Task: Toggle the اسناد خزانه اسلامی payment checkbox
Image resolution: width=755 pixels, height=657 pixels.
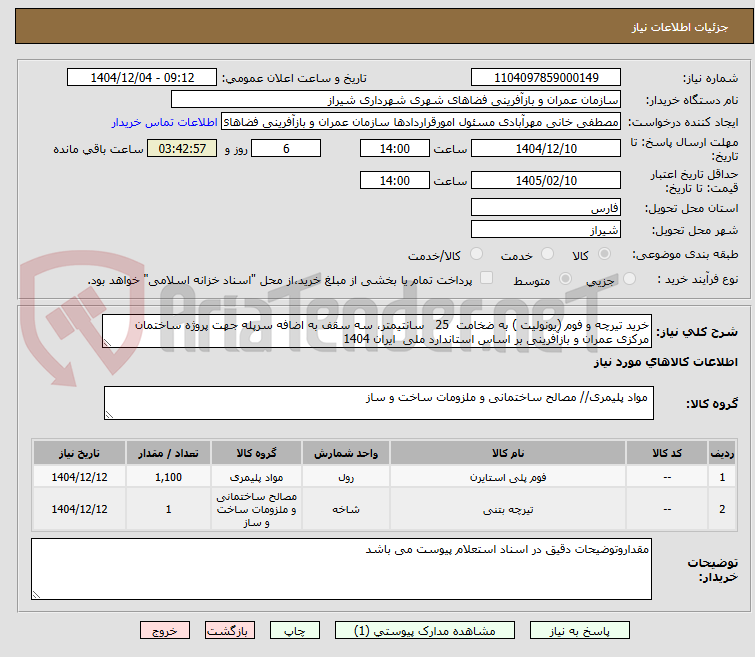Action: 487,277
